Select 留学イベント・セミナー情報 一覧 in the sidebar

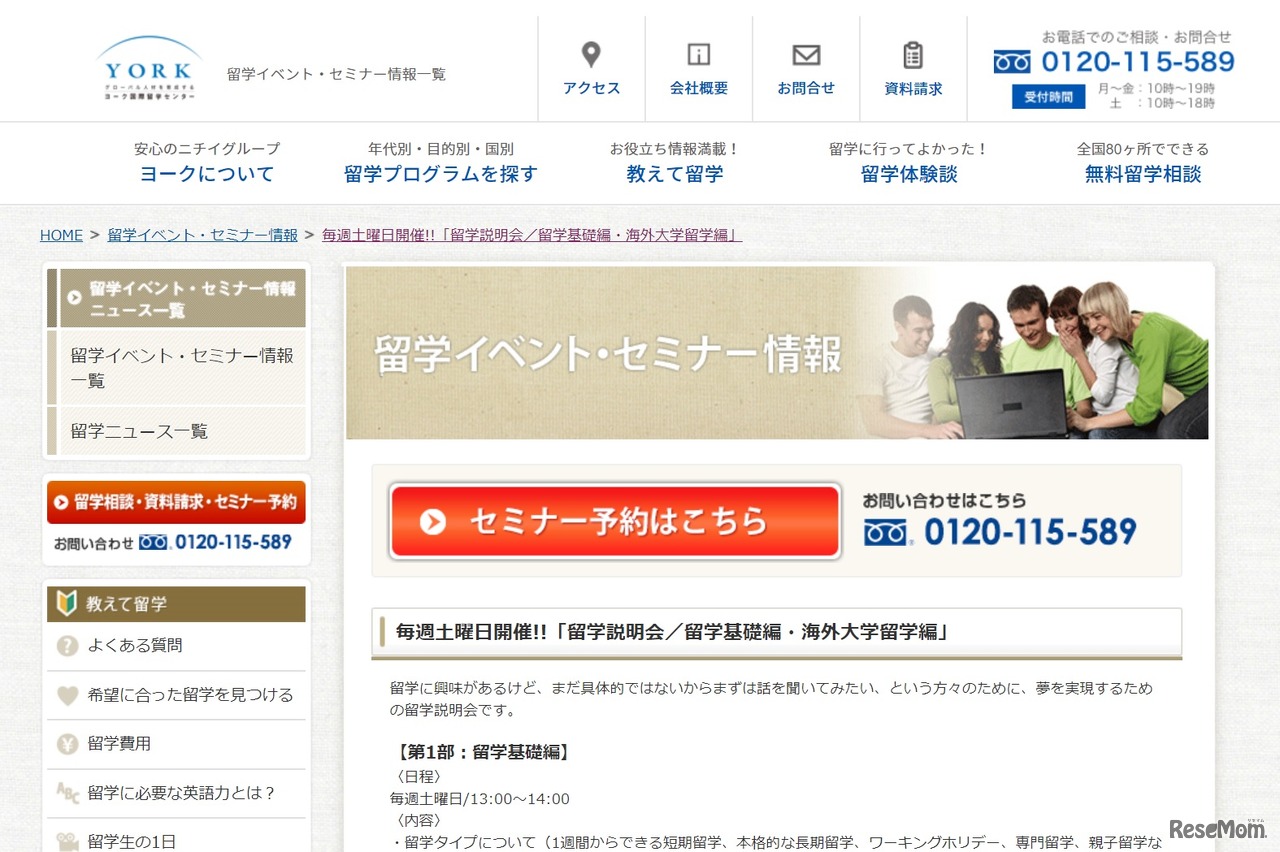point(176,368)
